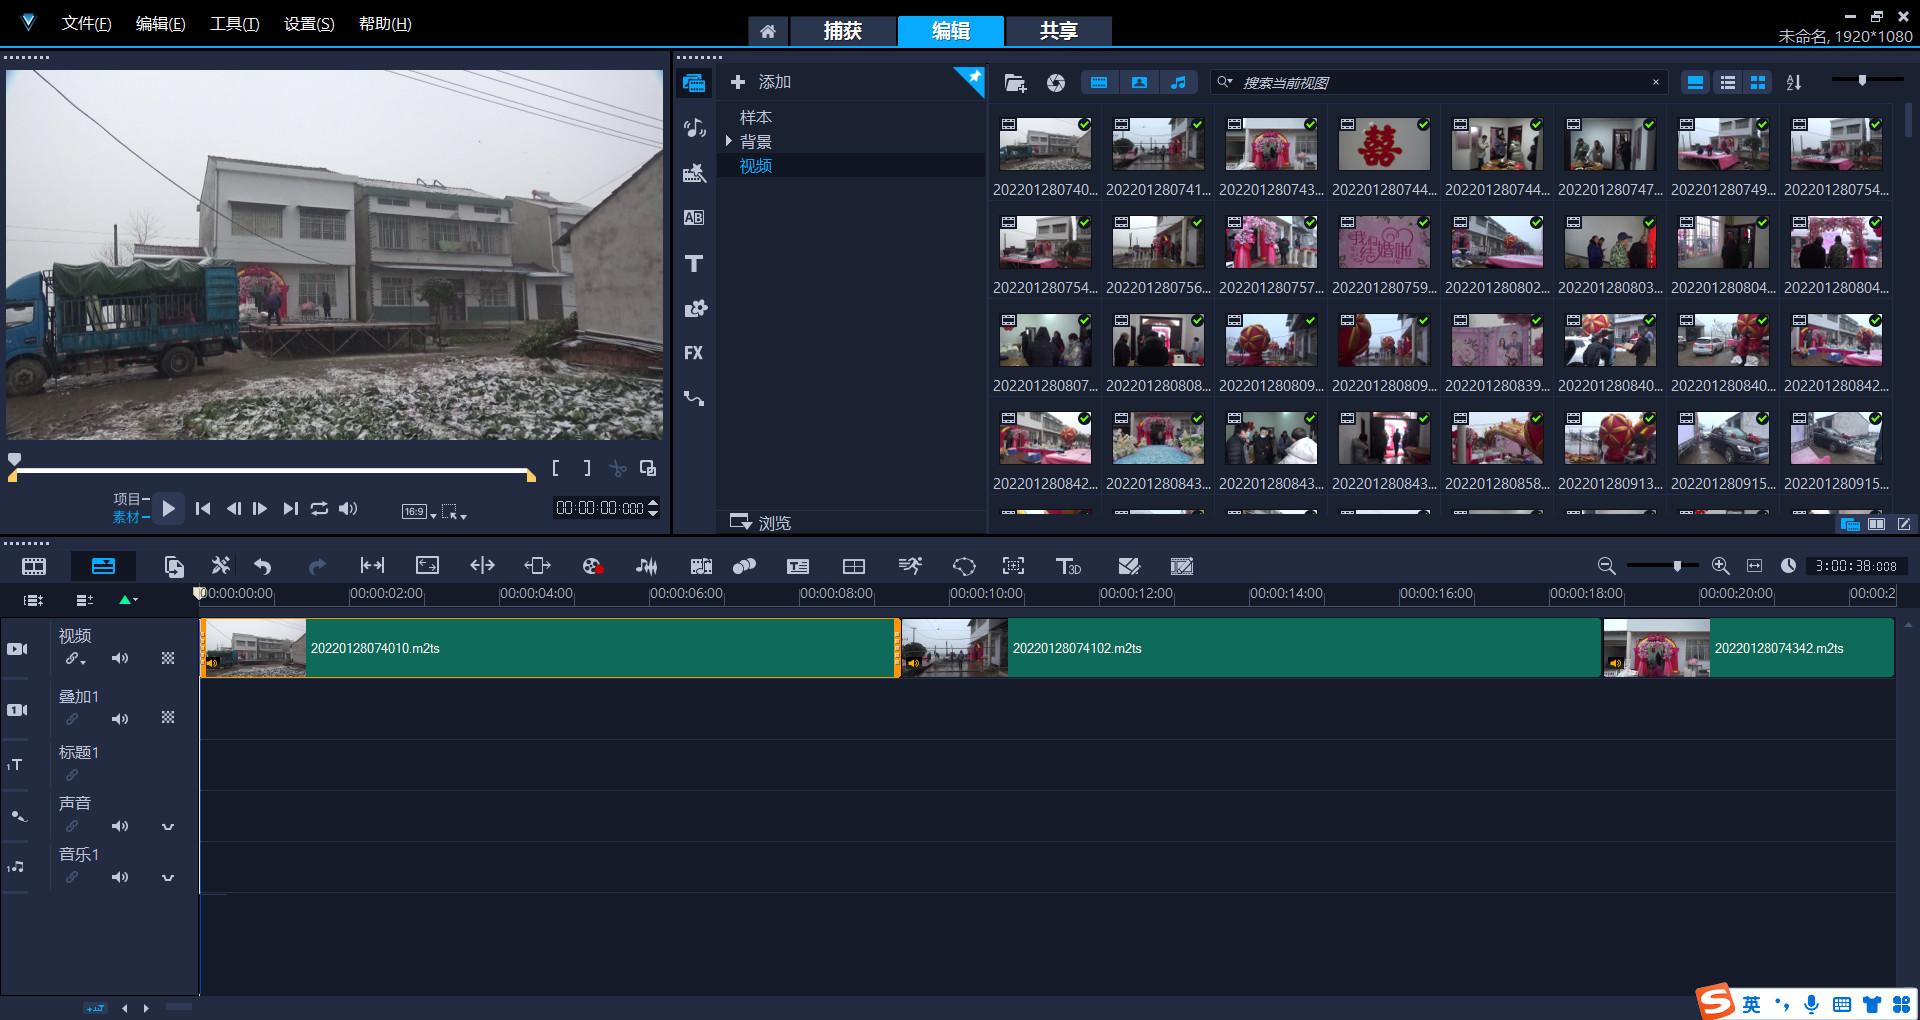Set mark-in bracket in preview
Screen dimensions: 1920x1020
[556, 468]
